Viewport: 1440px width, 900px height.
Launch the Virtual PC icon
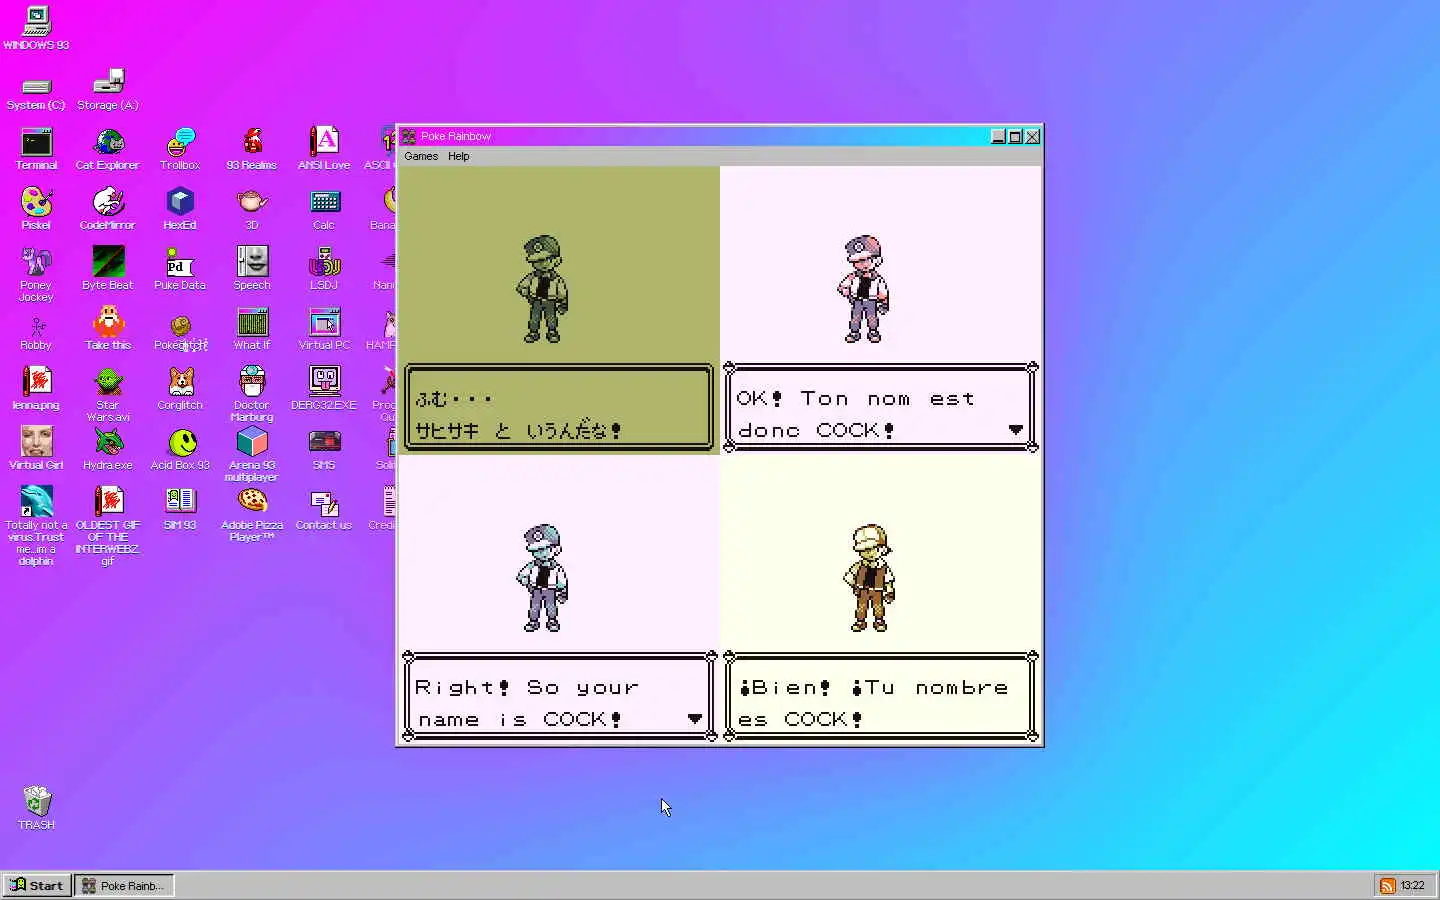point(324,329)
